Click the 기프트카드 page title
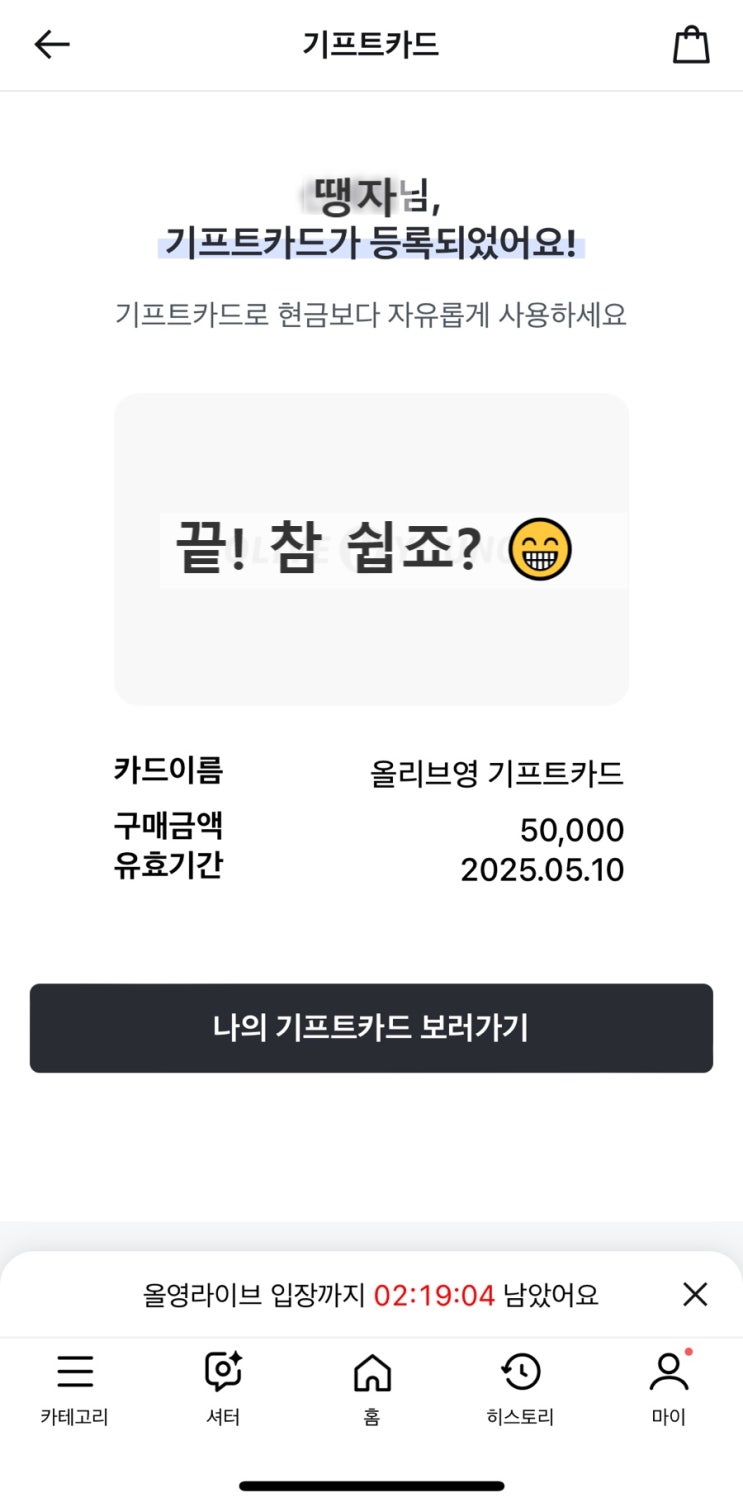The height and width of the screenshot is (1507, 743). click(x=371, y=45)
